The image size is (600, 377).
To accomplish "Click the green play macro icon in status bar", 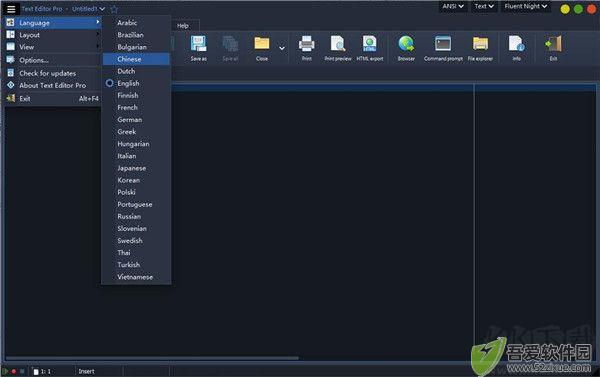I will coord(5,371).
